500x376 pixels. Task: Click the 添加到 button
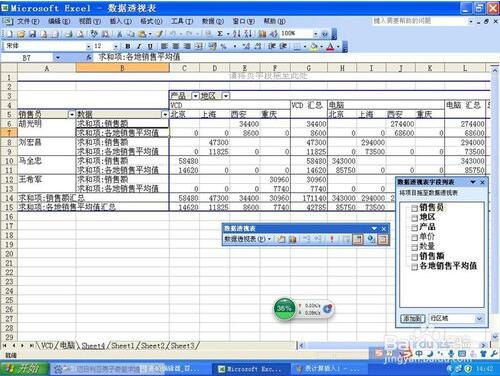pyautogui.click(x=413, y=318)
